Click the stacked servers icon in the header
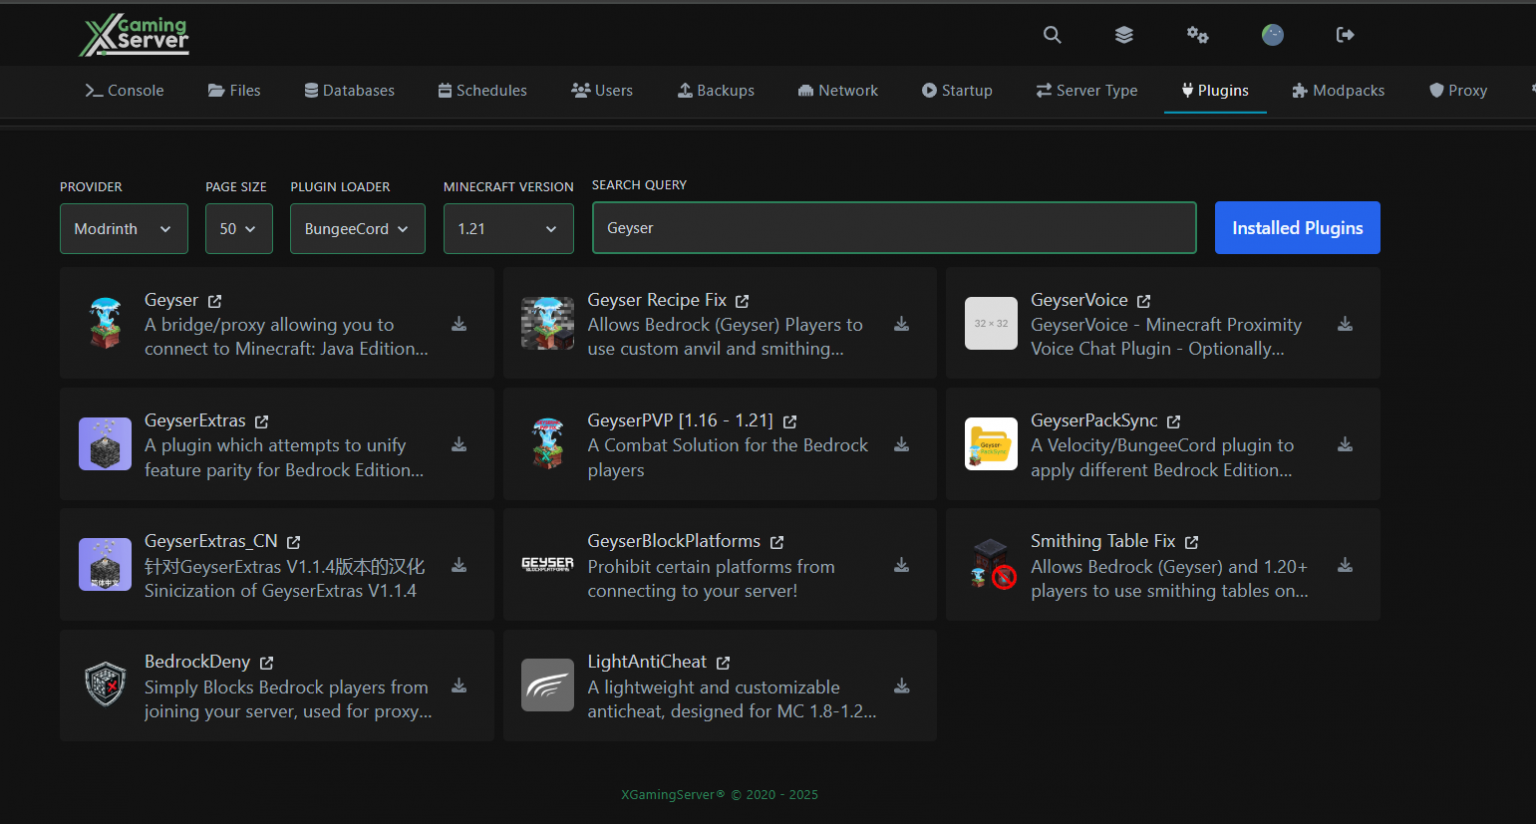 (x=1124, y=34)
